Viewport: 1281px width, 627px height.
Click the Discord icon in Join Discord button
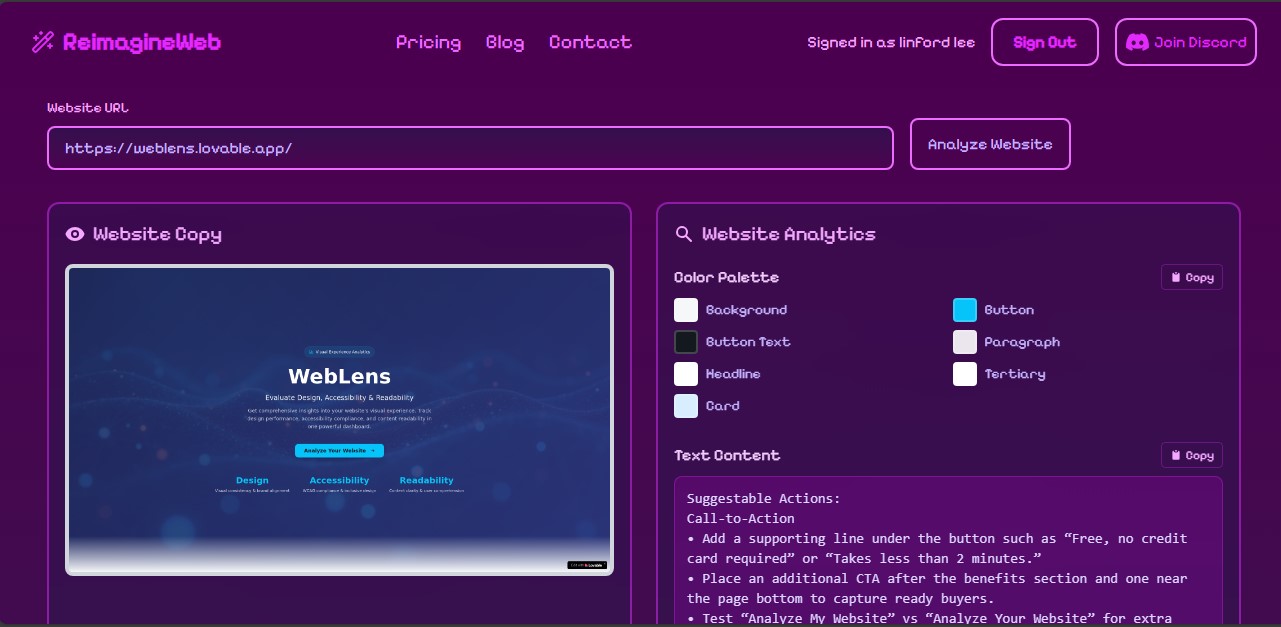click(1137, 42)
